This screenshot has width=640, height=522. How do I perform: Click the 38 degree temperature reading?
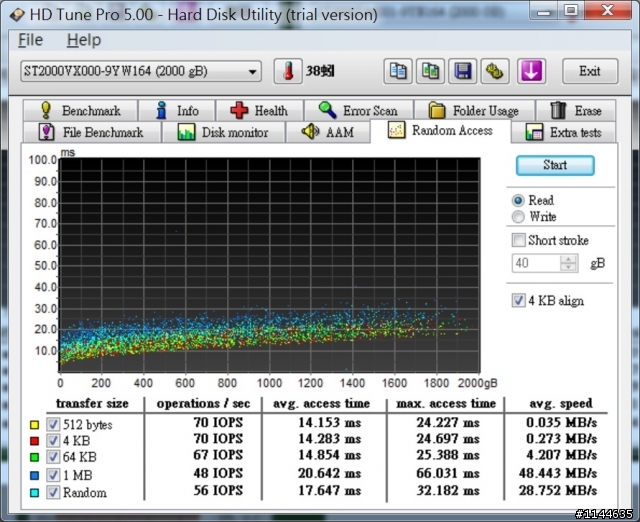[320, 71]
